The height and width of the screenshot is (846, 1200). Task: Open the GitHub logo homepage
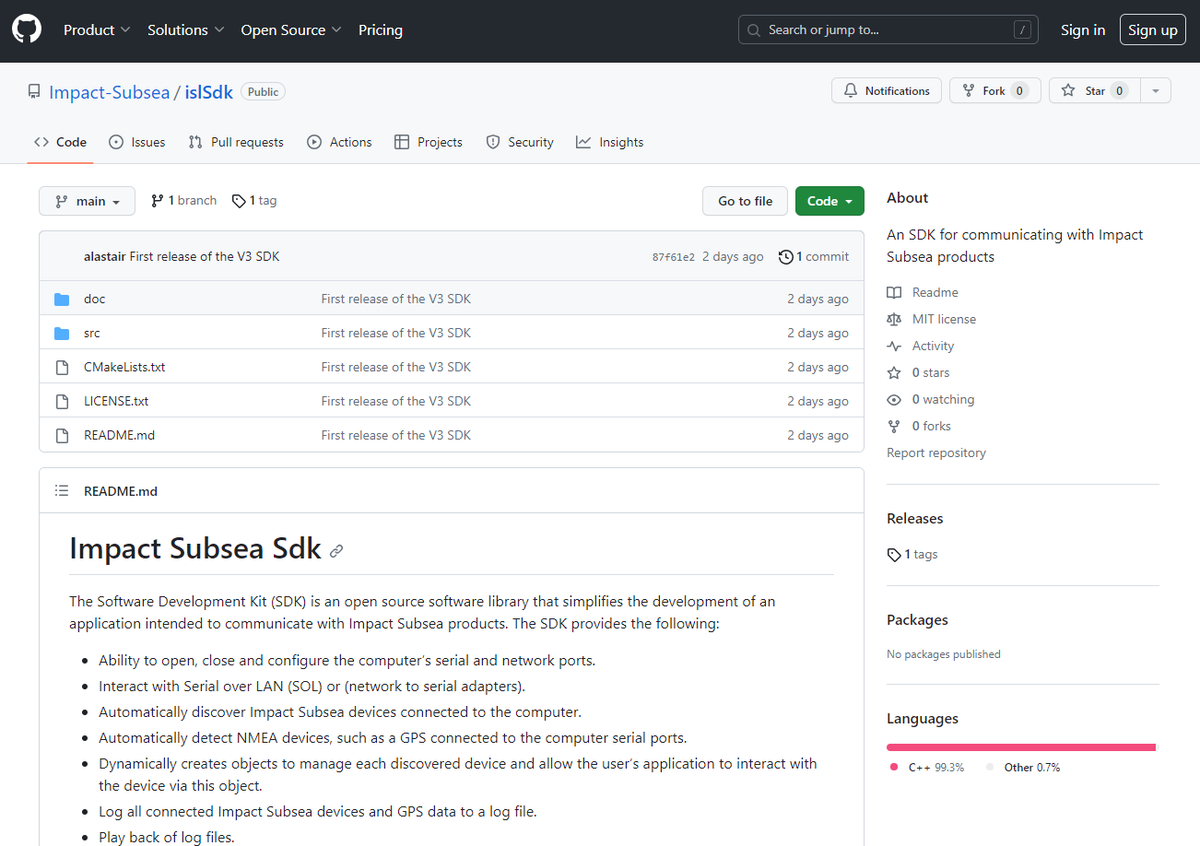point(27,30)
